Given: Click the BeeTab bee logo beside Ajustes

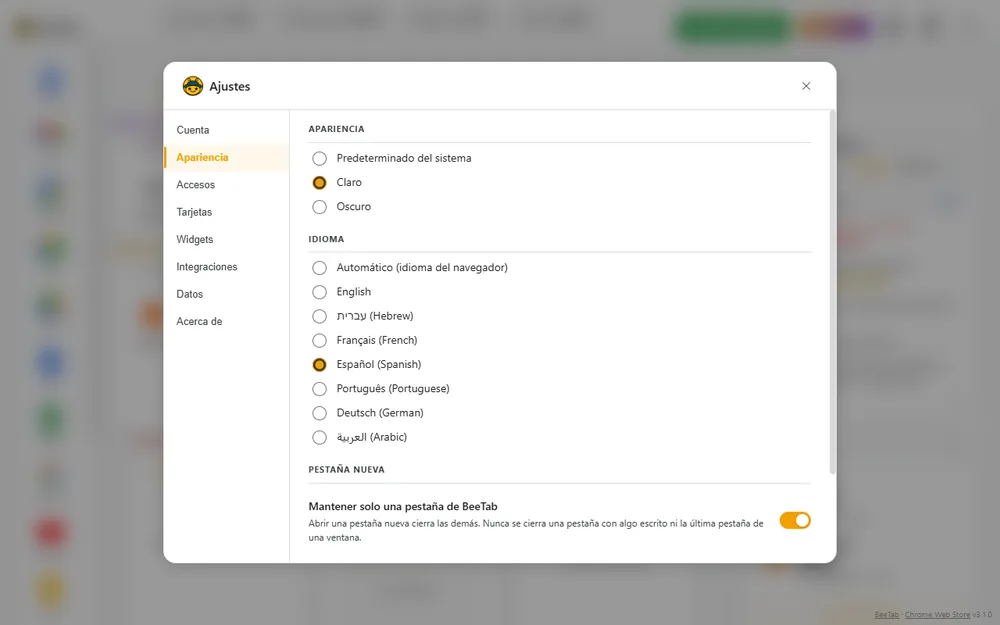Looking at the screenshot, I should pyautogui.click(x=193, y=86).
